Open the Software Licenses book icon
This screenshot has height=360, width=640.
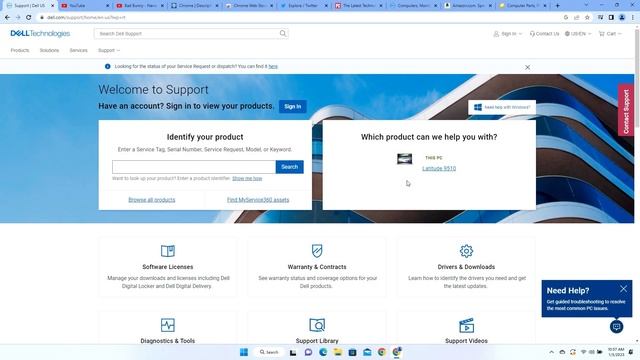tap(168, 251)
